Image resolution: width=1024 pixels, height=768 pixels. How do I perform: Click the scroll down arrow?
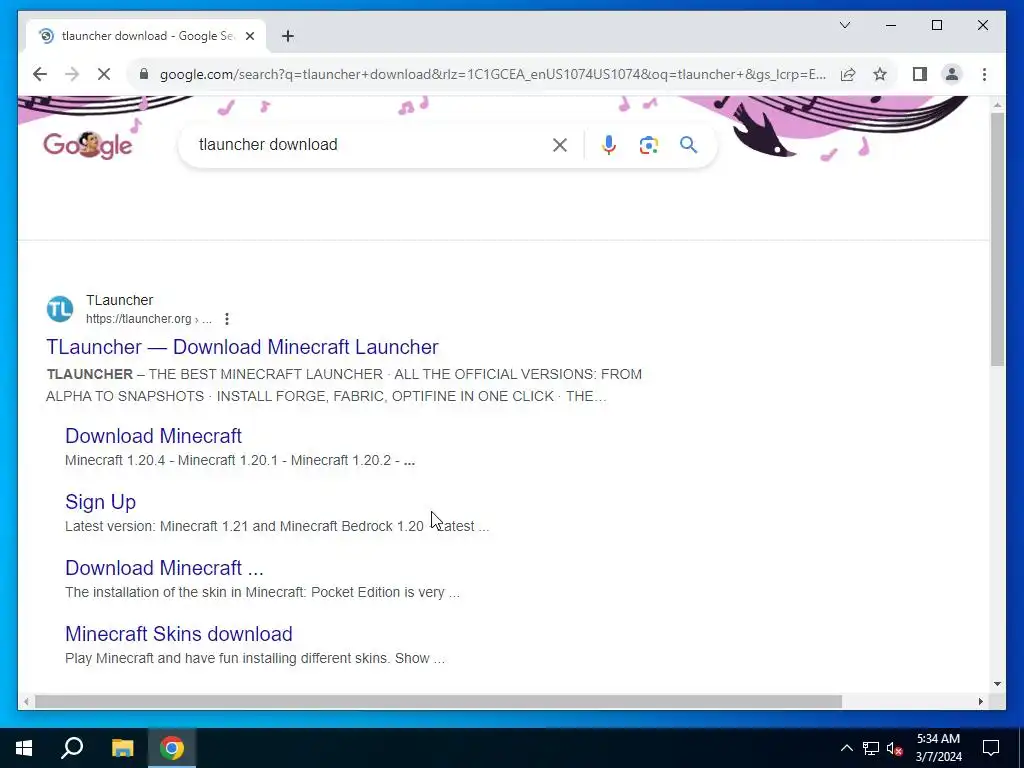[x=997, y=684]
